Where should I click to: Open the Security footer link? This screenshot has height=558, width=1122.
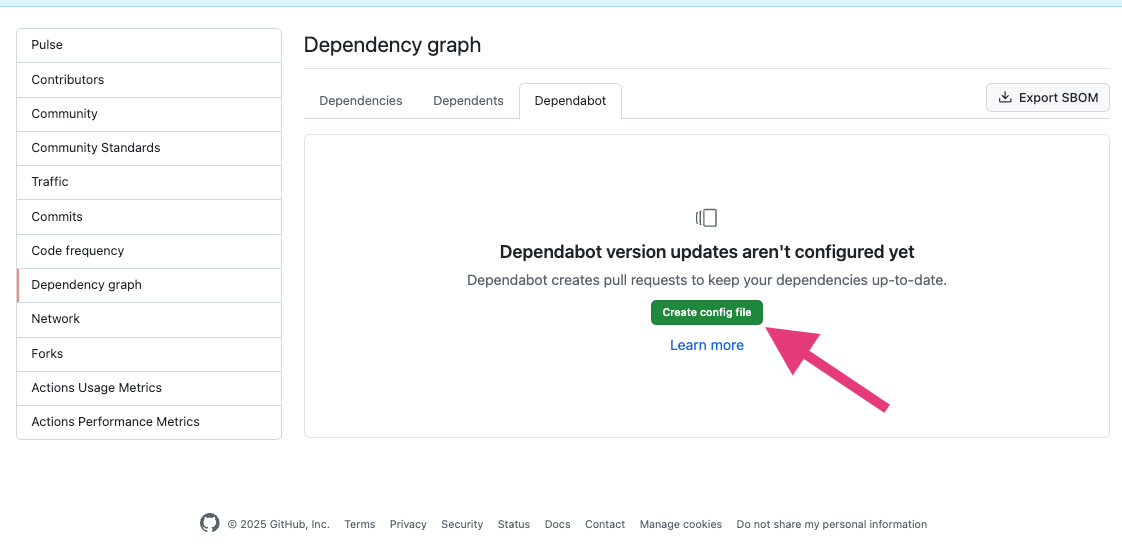462,524
